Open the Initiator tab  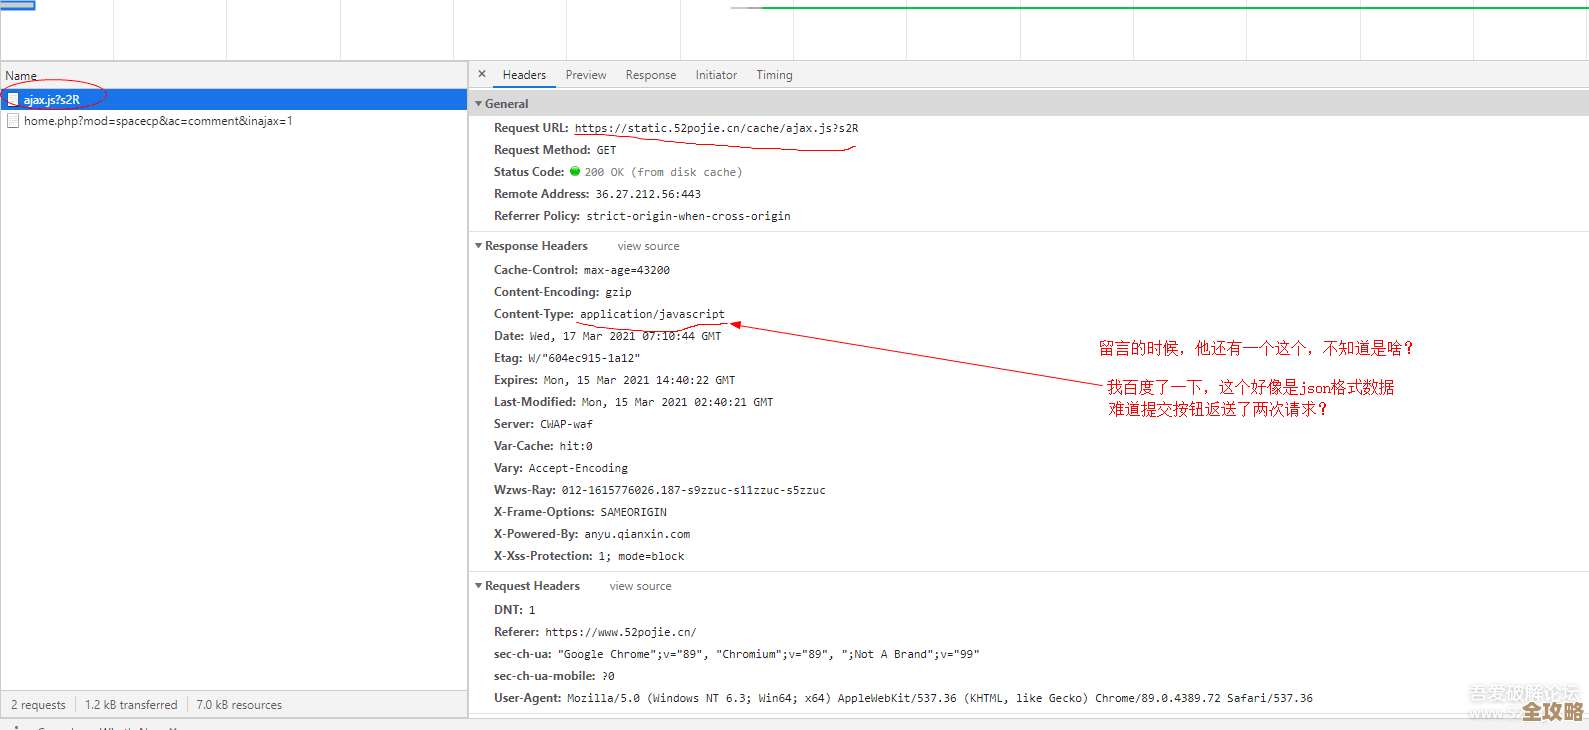716,75
